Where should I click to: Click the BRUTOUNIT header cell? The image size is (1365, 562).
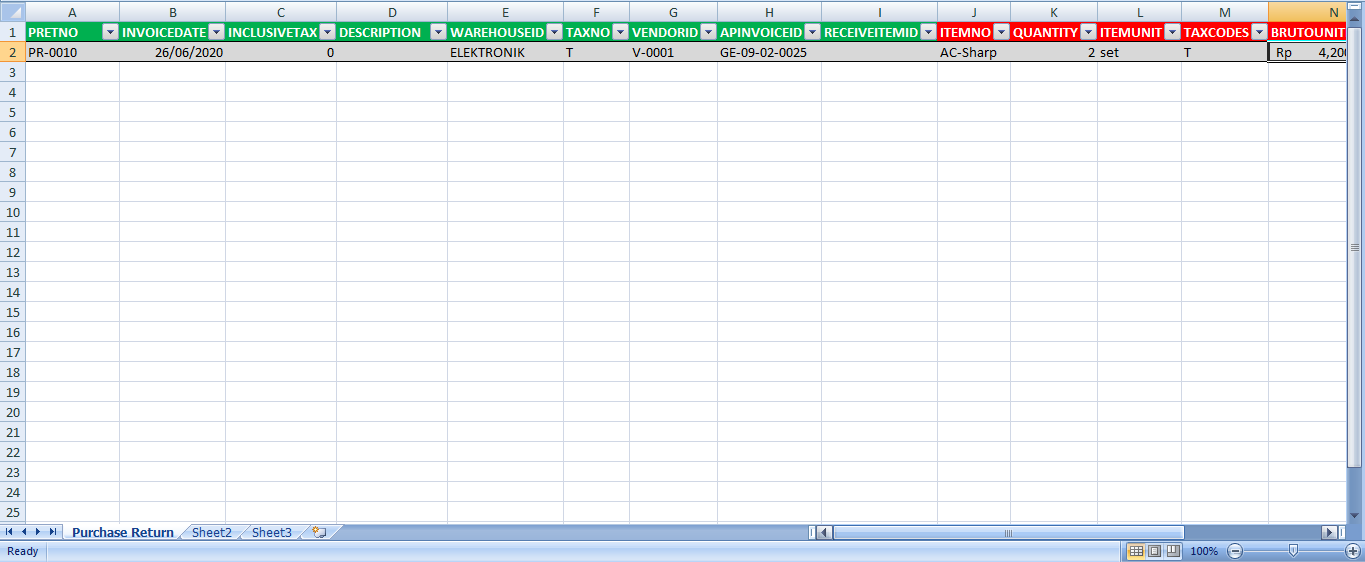pyautogui.click(x=1308, y=32)
